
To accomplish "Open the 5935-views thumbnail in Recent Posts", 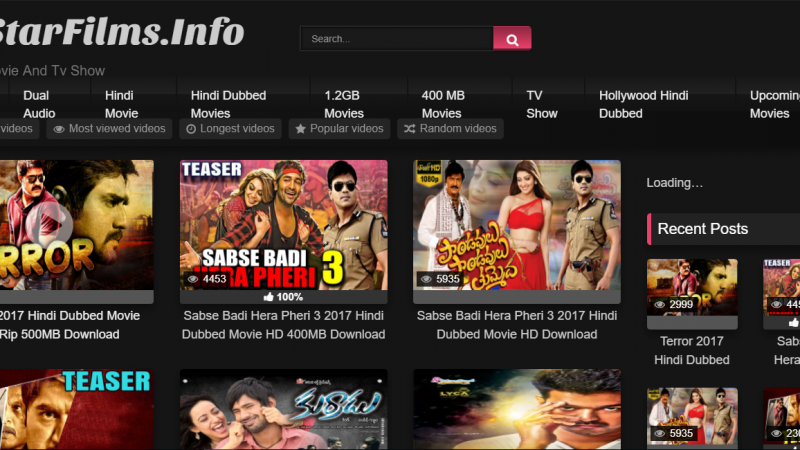I will tap(692, 416).
